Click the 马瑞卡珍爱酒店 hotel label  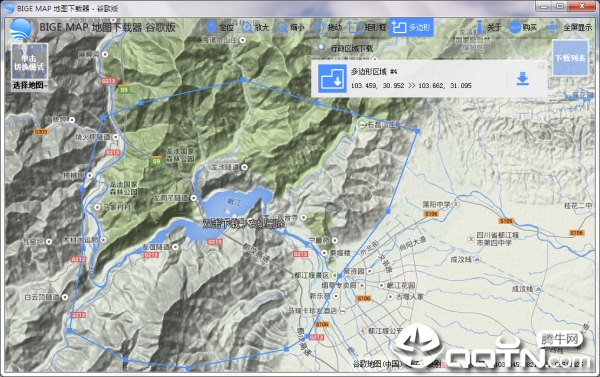[x=313, y=311]
